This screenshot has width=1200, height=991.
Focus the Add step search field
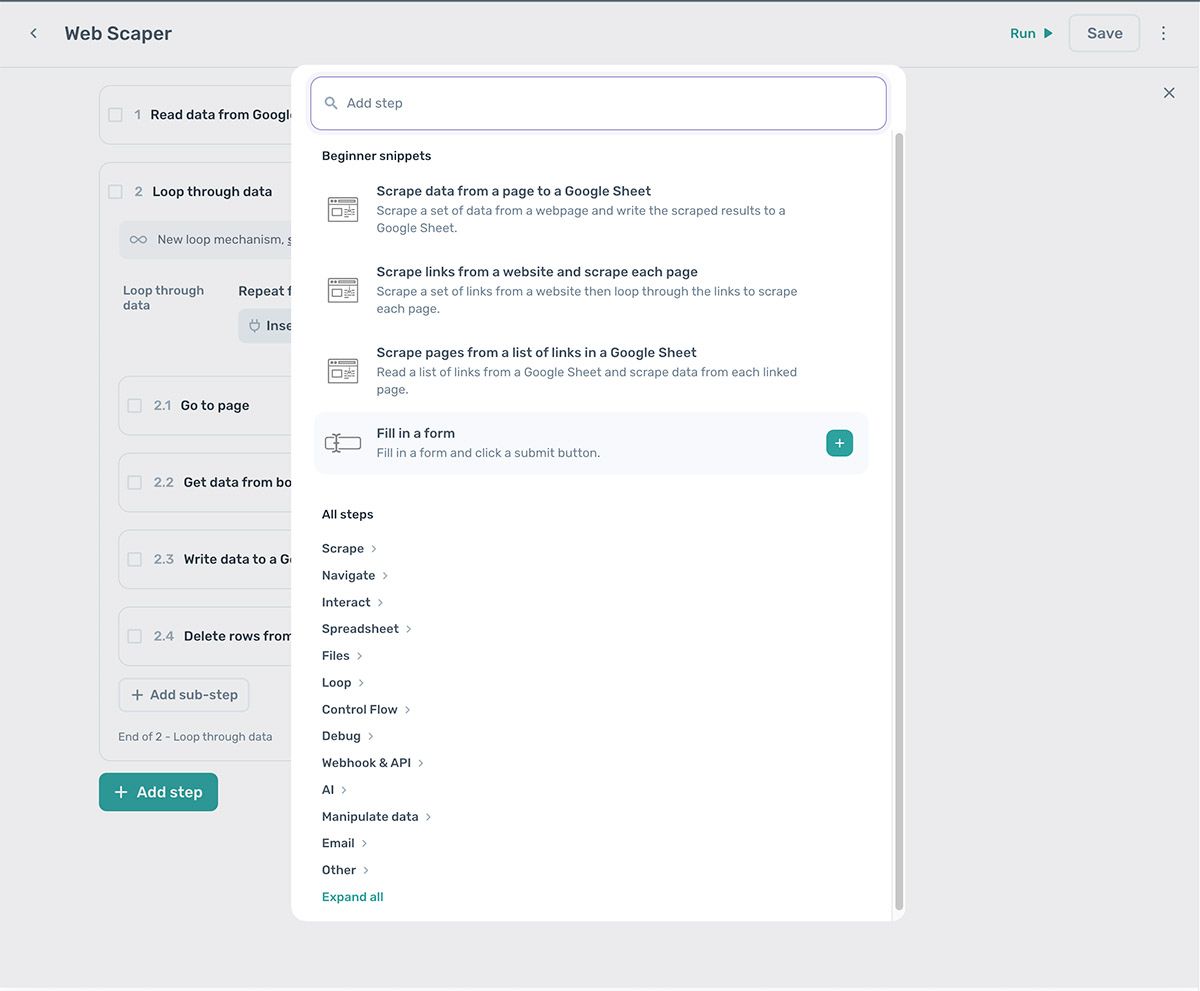pyautogui.click(x=598, y=103)
